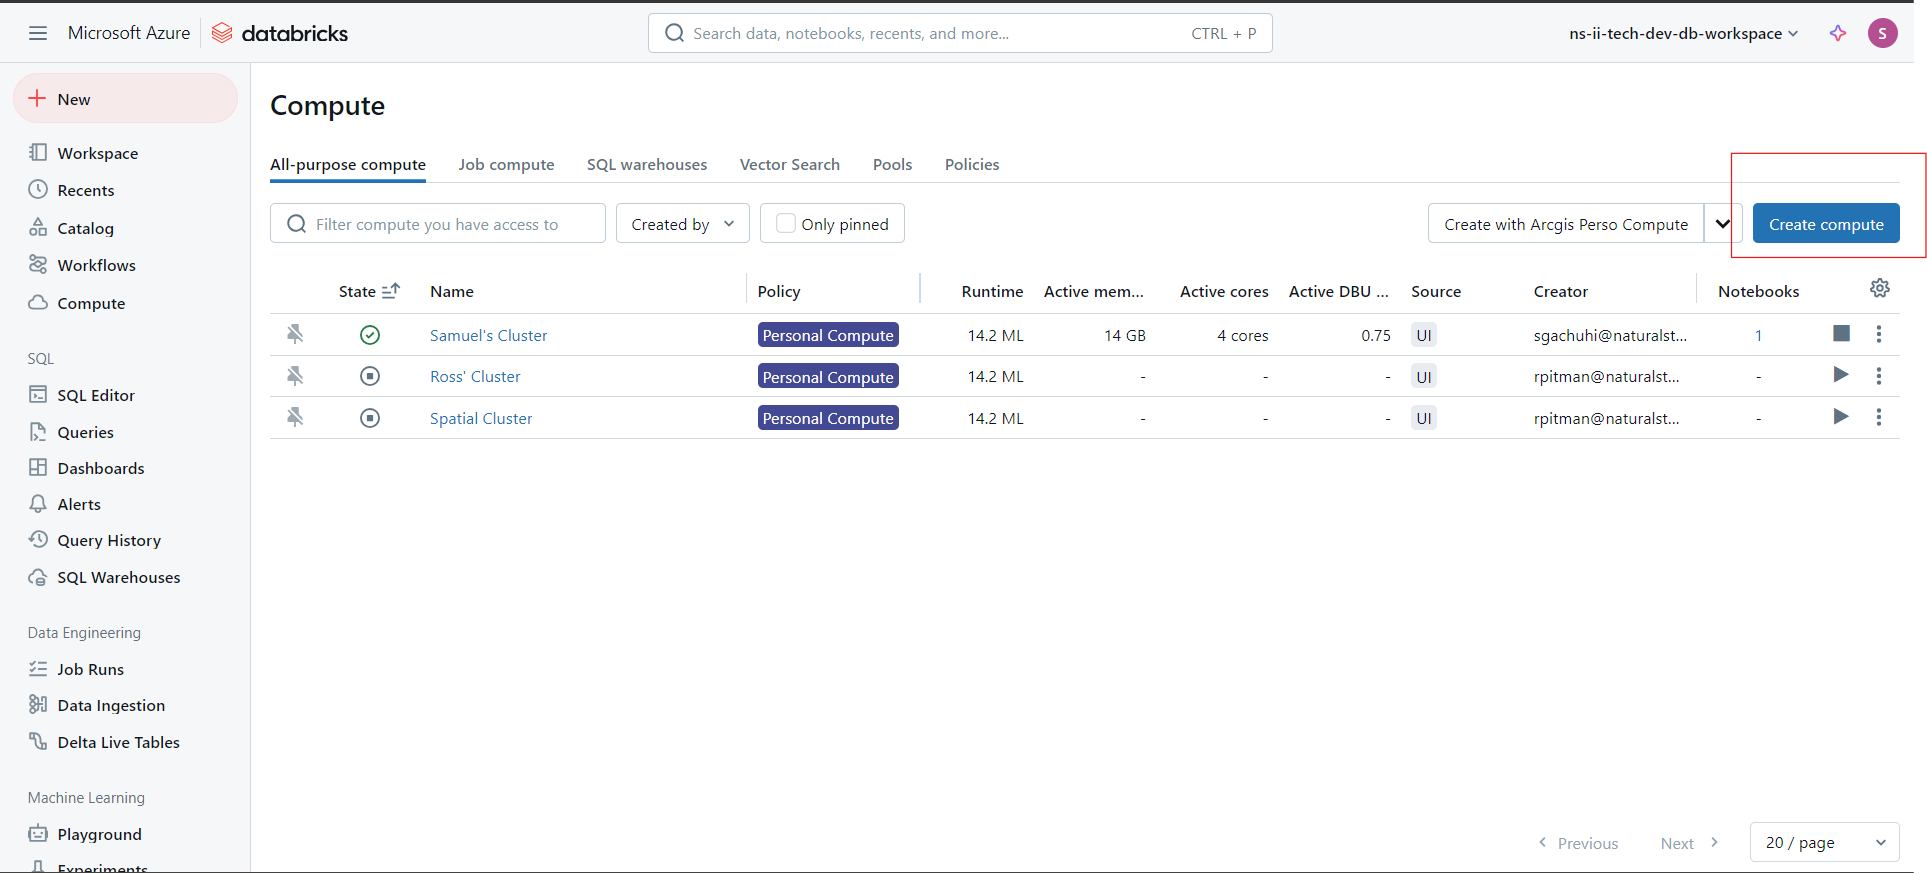Go to Workspace in sidebar
1927x873 pixels.
tap(98, 153)
